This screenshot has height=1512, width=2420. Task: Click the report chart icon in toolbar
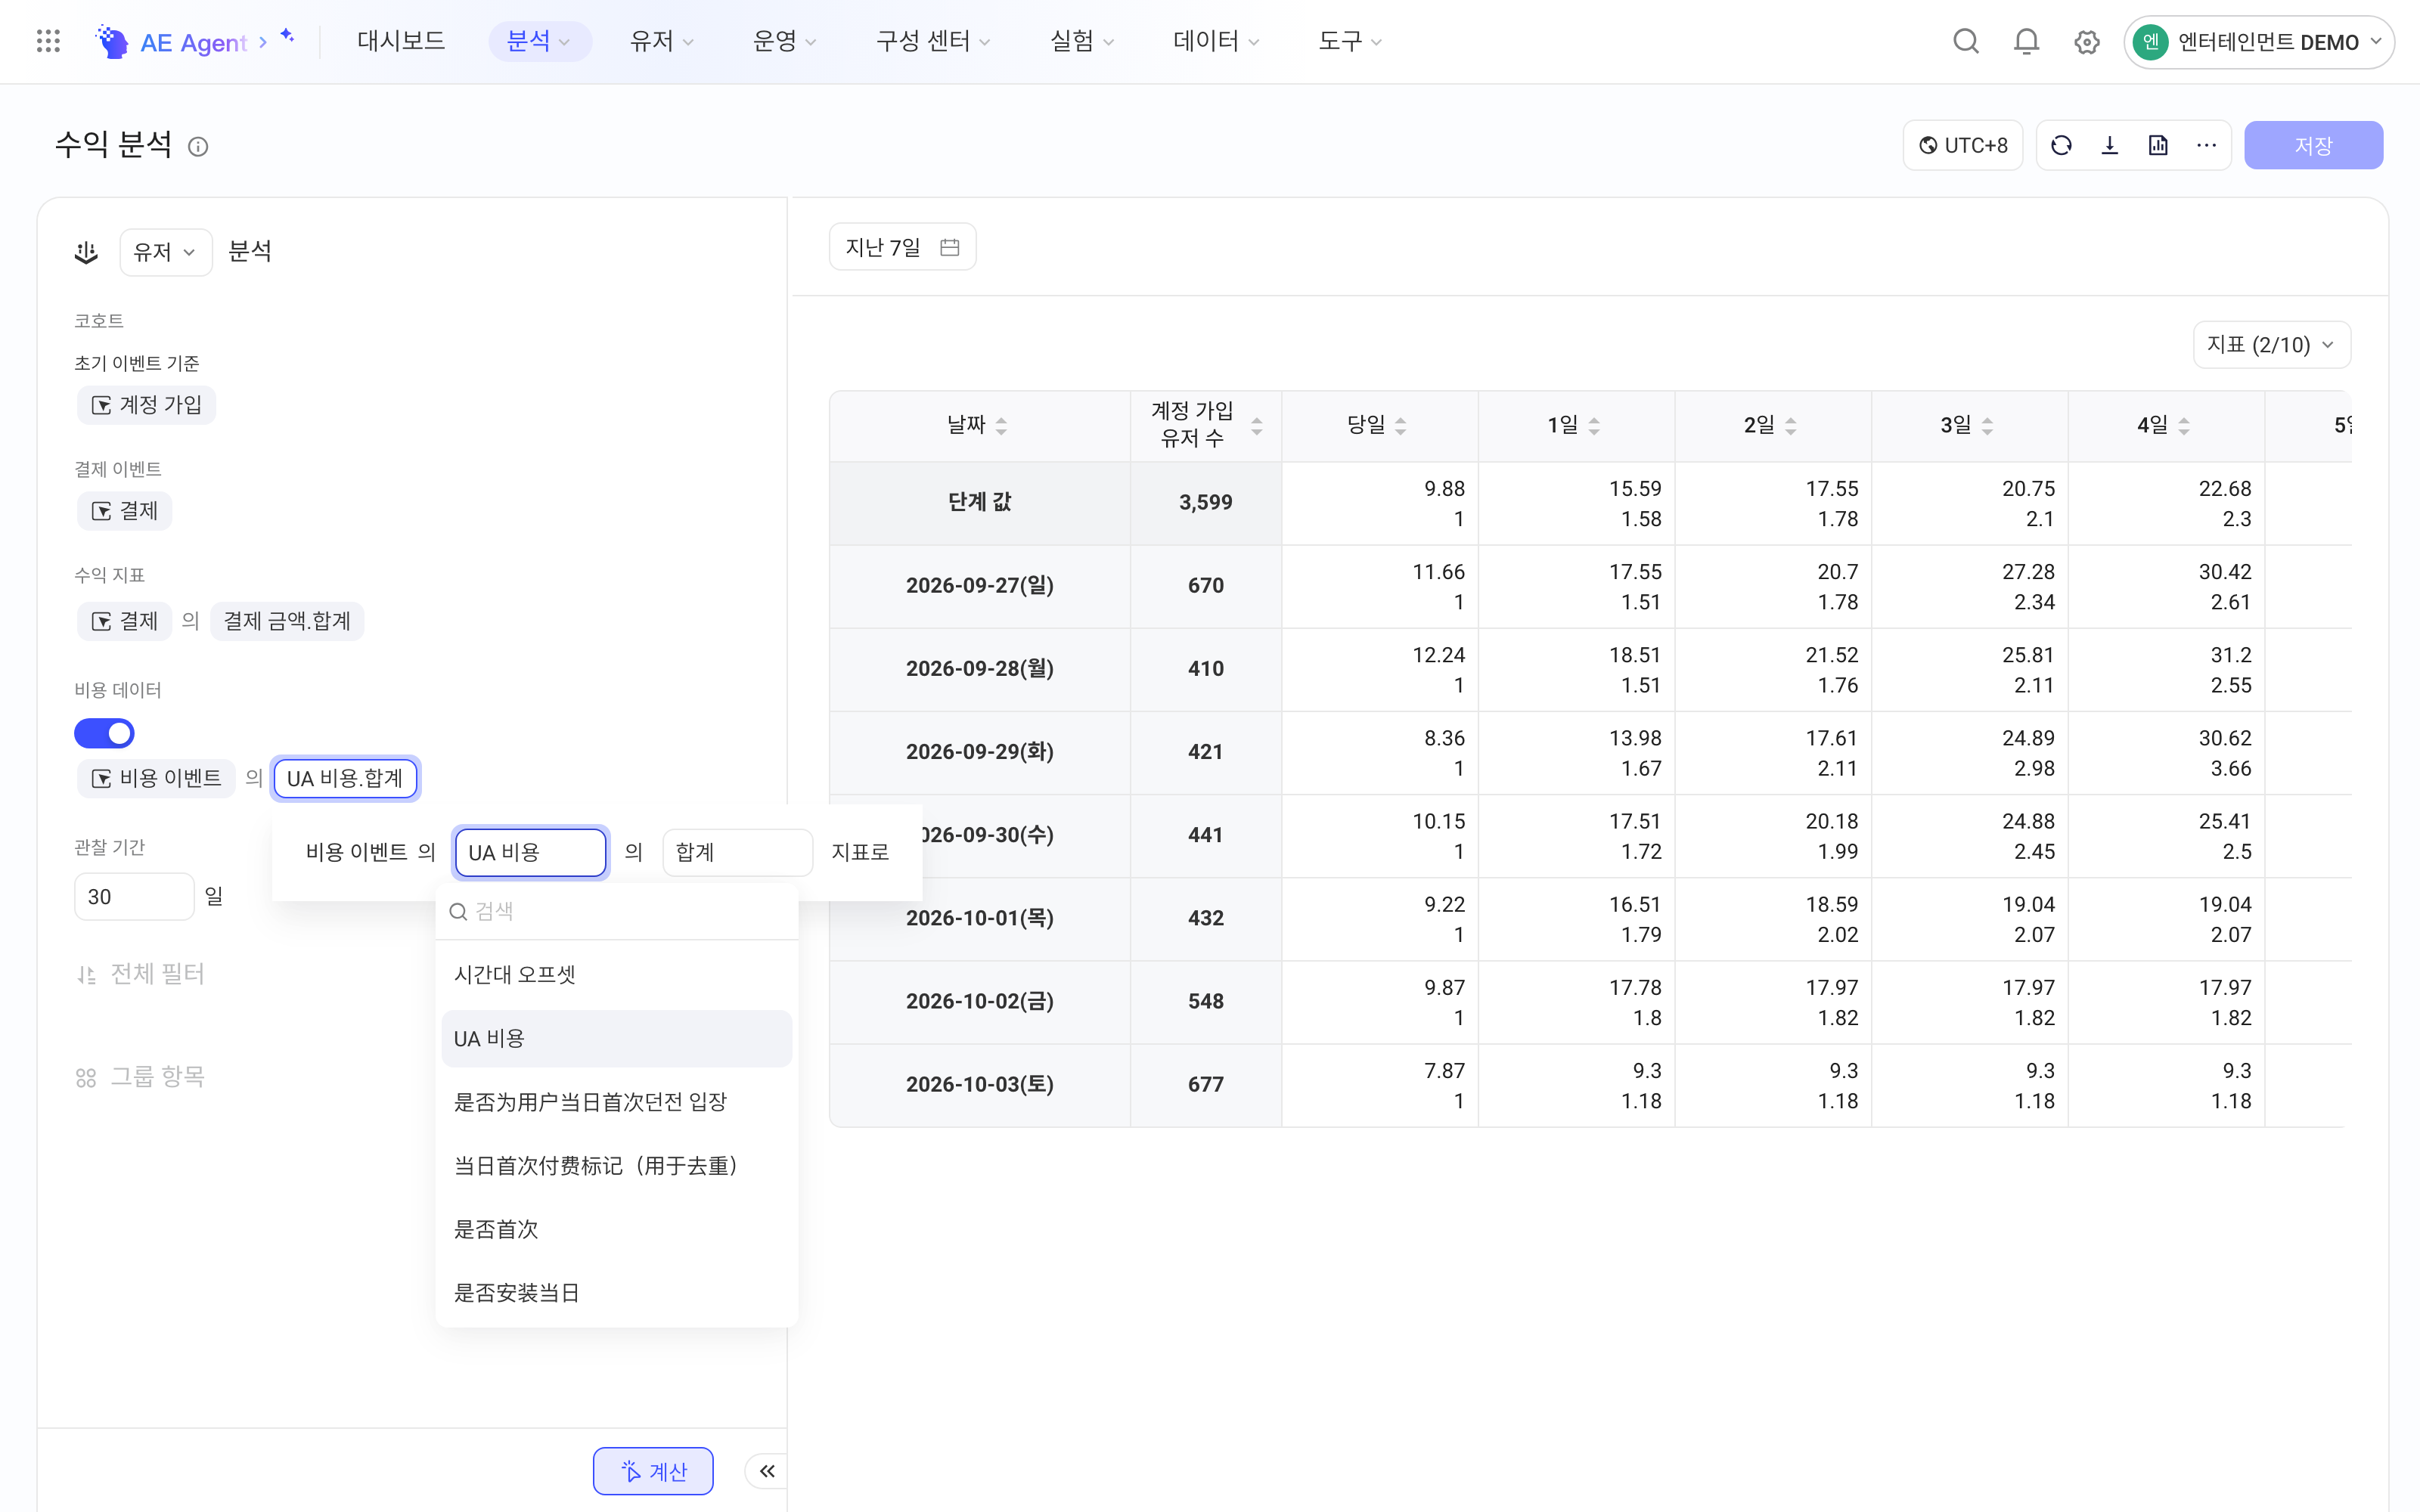tap(2158, 146)
